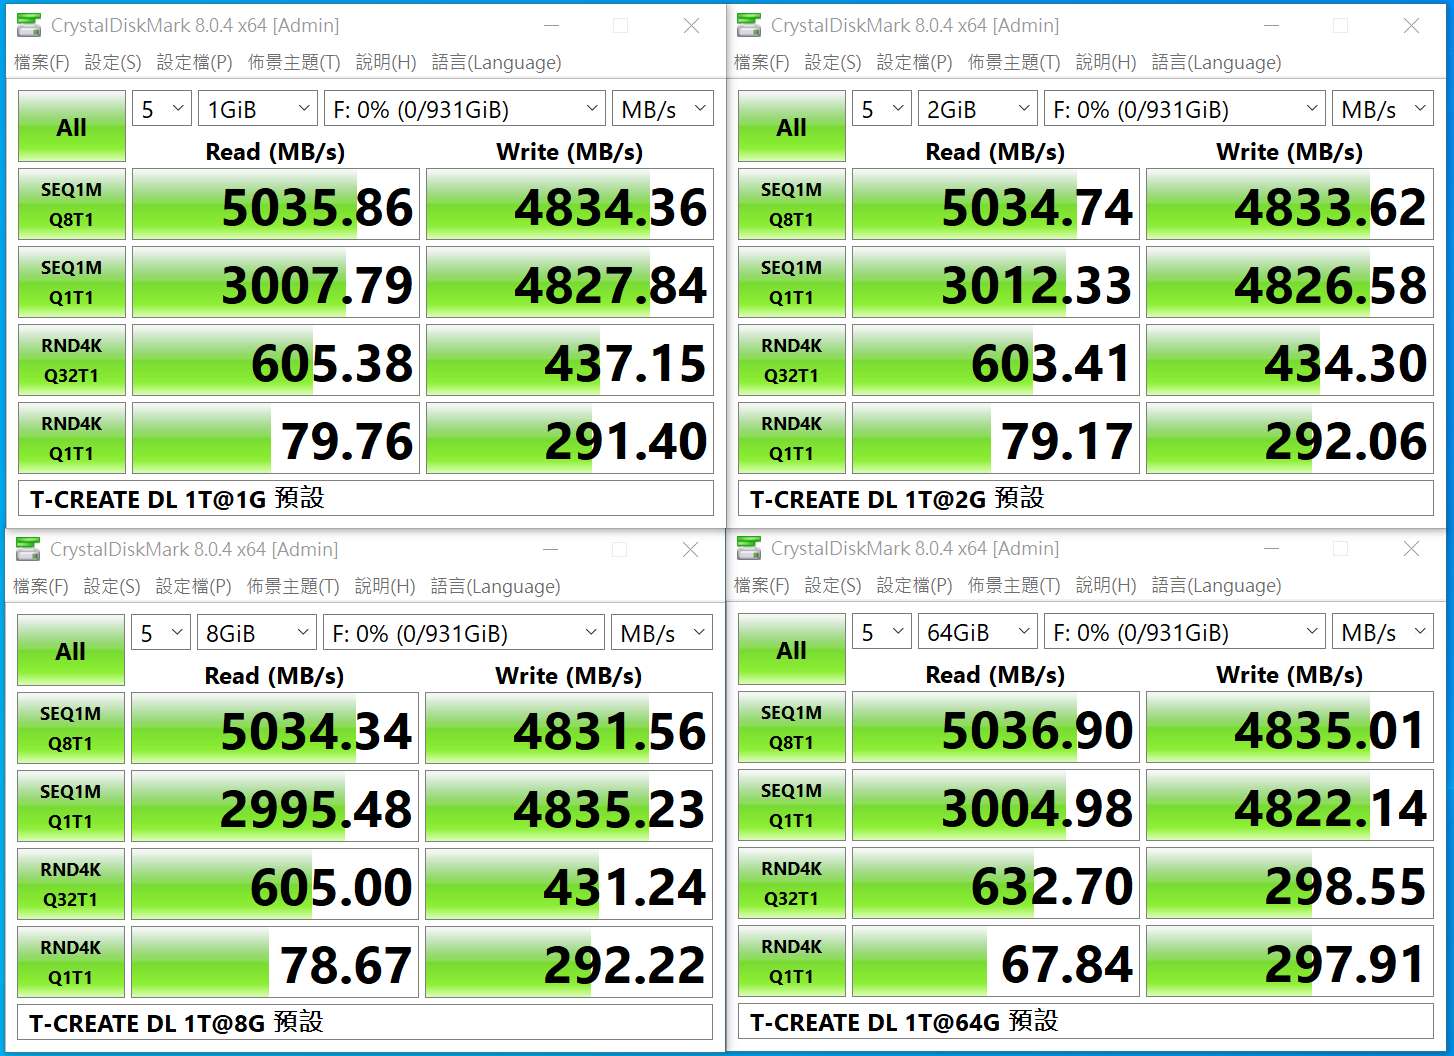
Task: Start RND4K Q1T1 test in the 8GiB window
Action: (x=71, y=963)
